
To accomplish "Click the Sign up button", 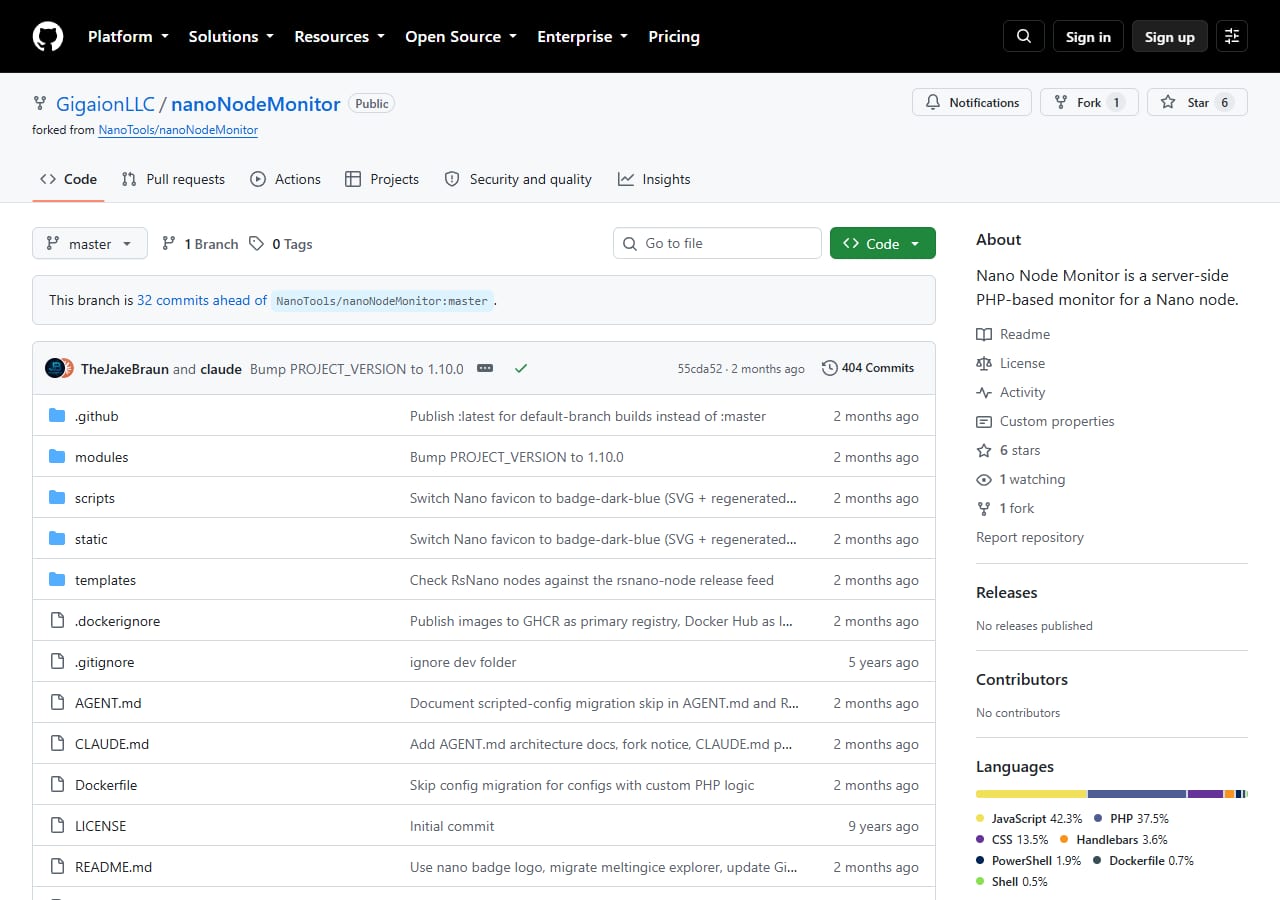I will point(1170,37).
